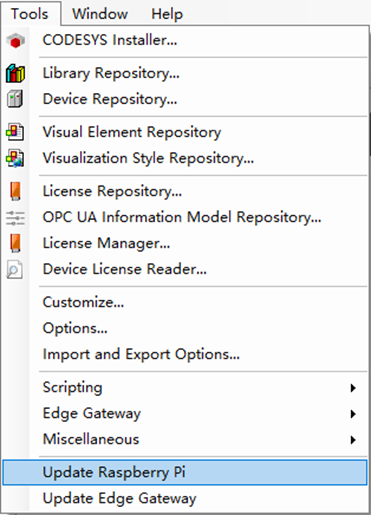
Task: Click the License Manager dongle icon
Action: 15,243
